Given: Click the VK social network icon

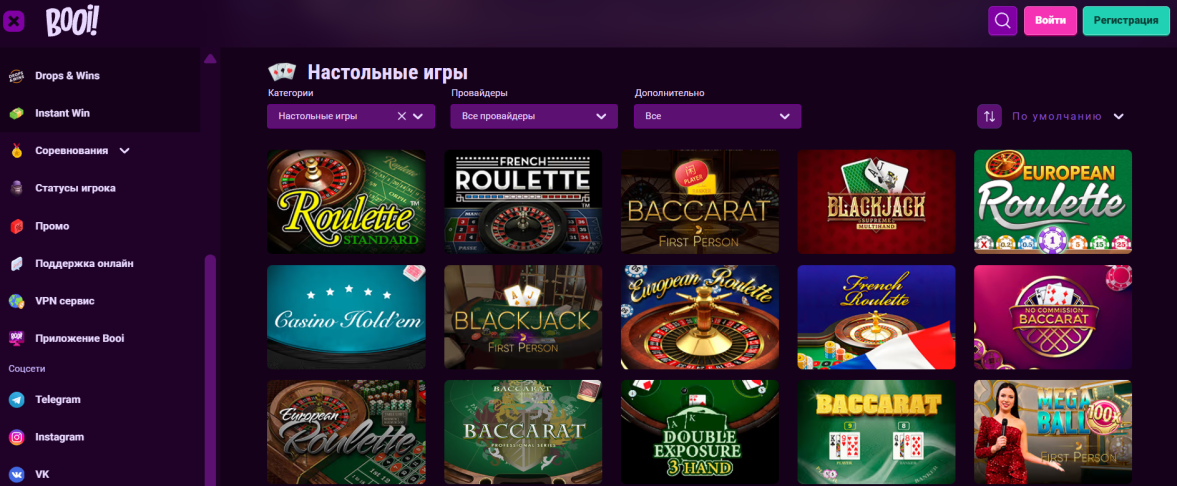Looking at the screenshot, I should coord(16,474).
